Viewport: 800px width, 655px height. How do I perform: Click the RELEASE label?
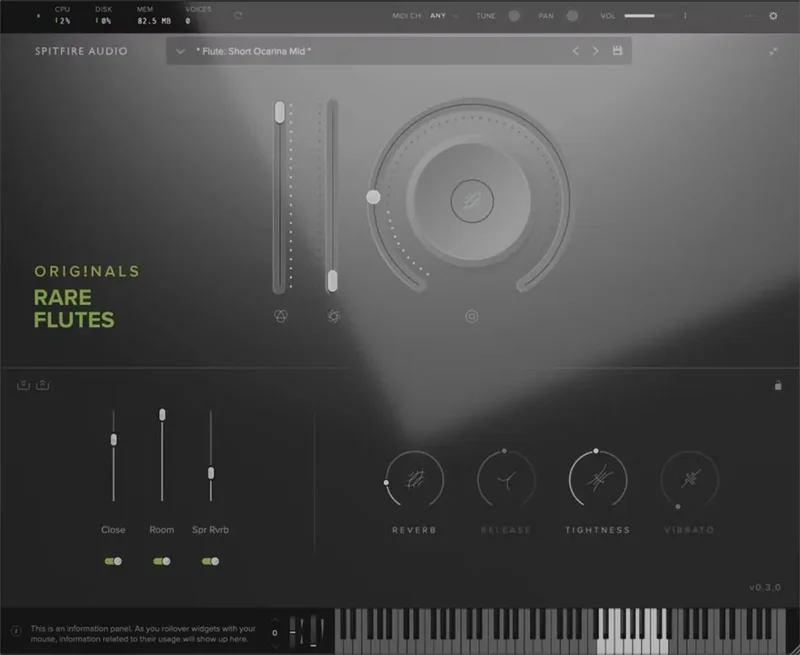[x=506, y=530]
